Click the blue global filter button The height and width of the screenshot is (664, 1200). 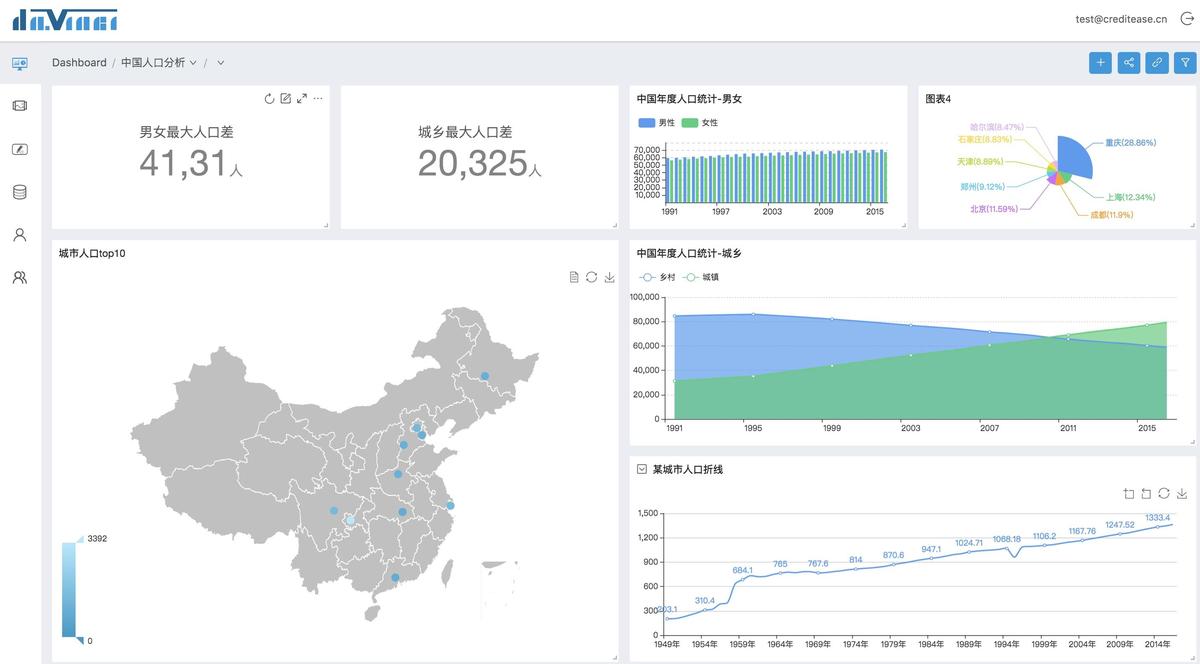point(1185,62)
